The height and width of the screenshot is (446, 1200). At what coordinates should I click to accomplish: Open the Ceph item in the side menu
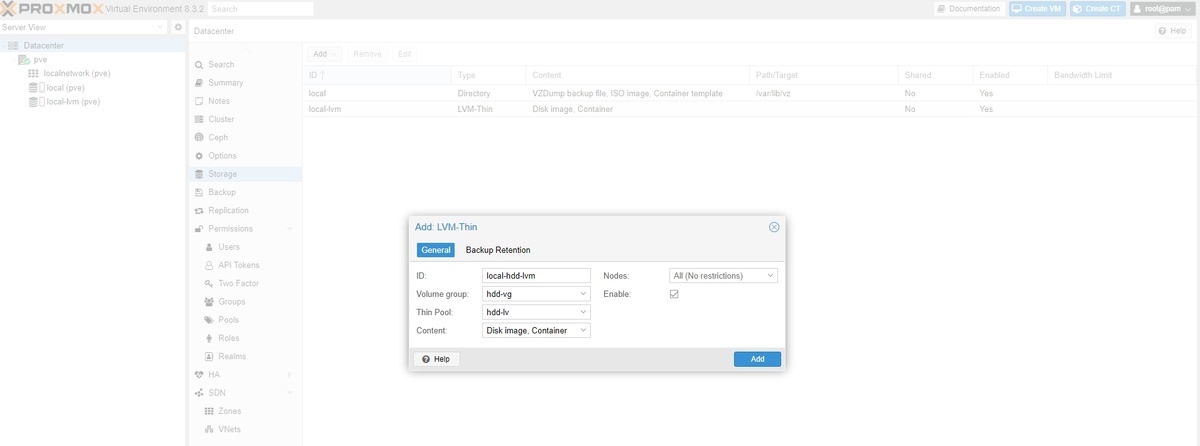pos(219,137)
